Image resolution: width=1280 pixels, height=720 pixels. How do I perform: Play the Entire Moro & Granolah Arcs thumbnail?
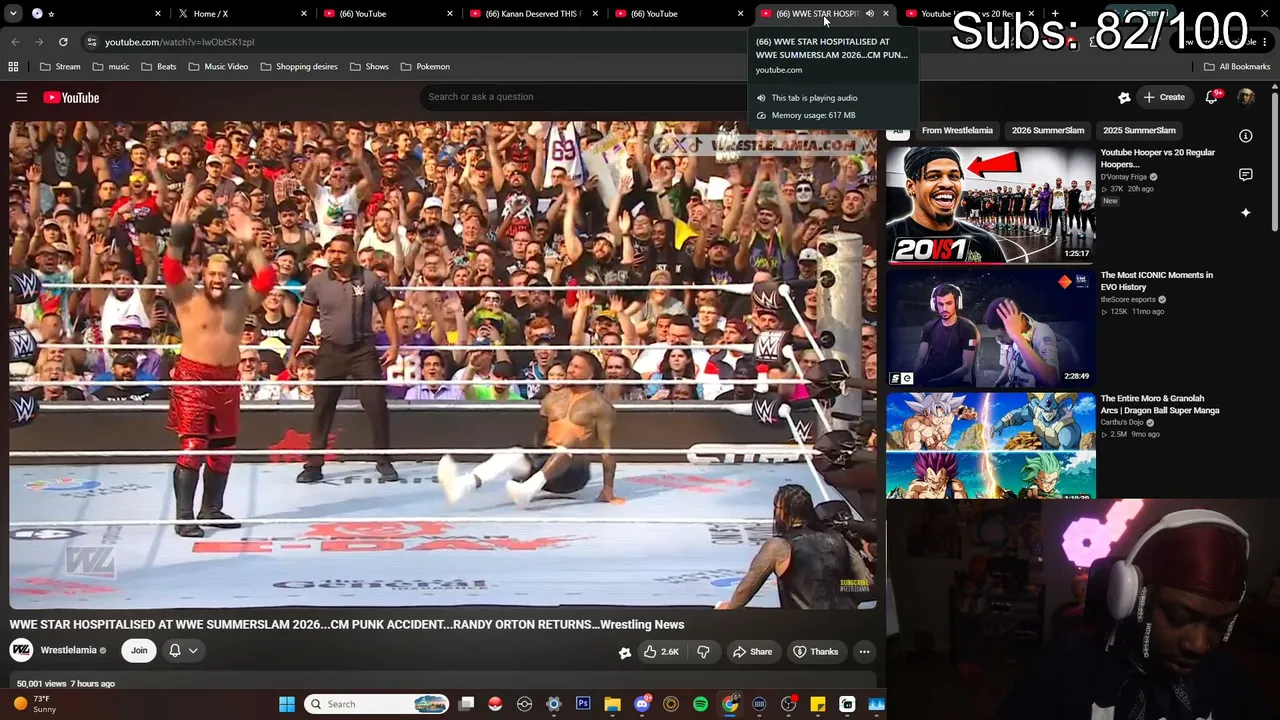click(x=991, y=446)
